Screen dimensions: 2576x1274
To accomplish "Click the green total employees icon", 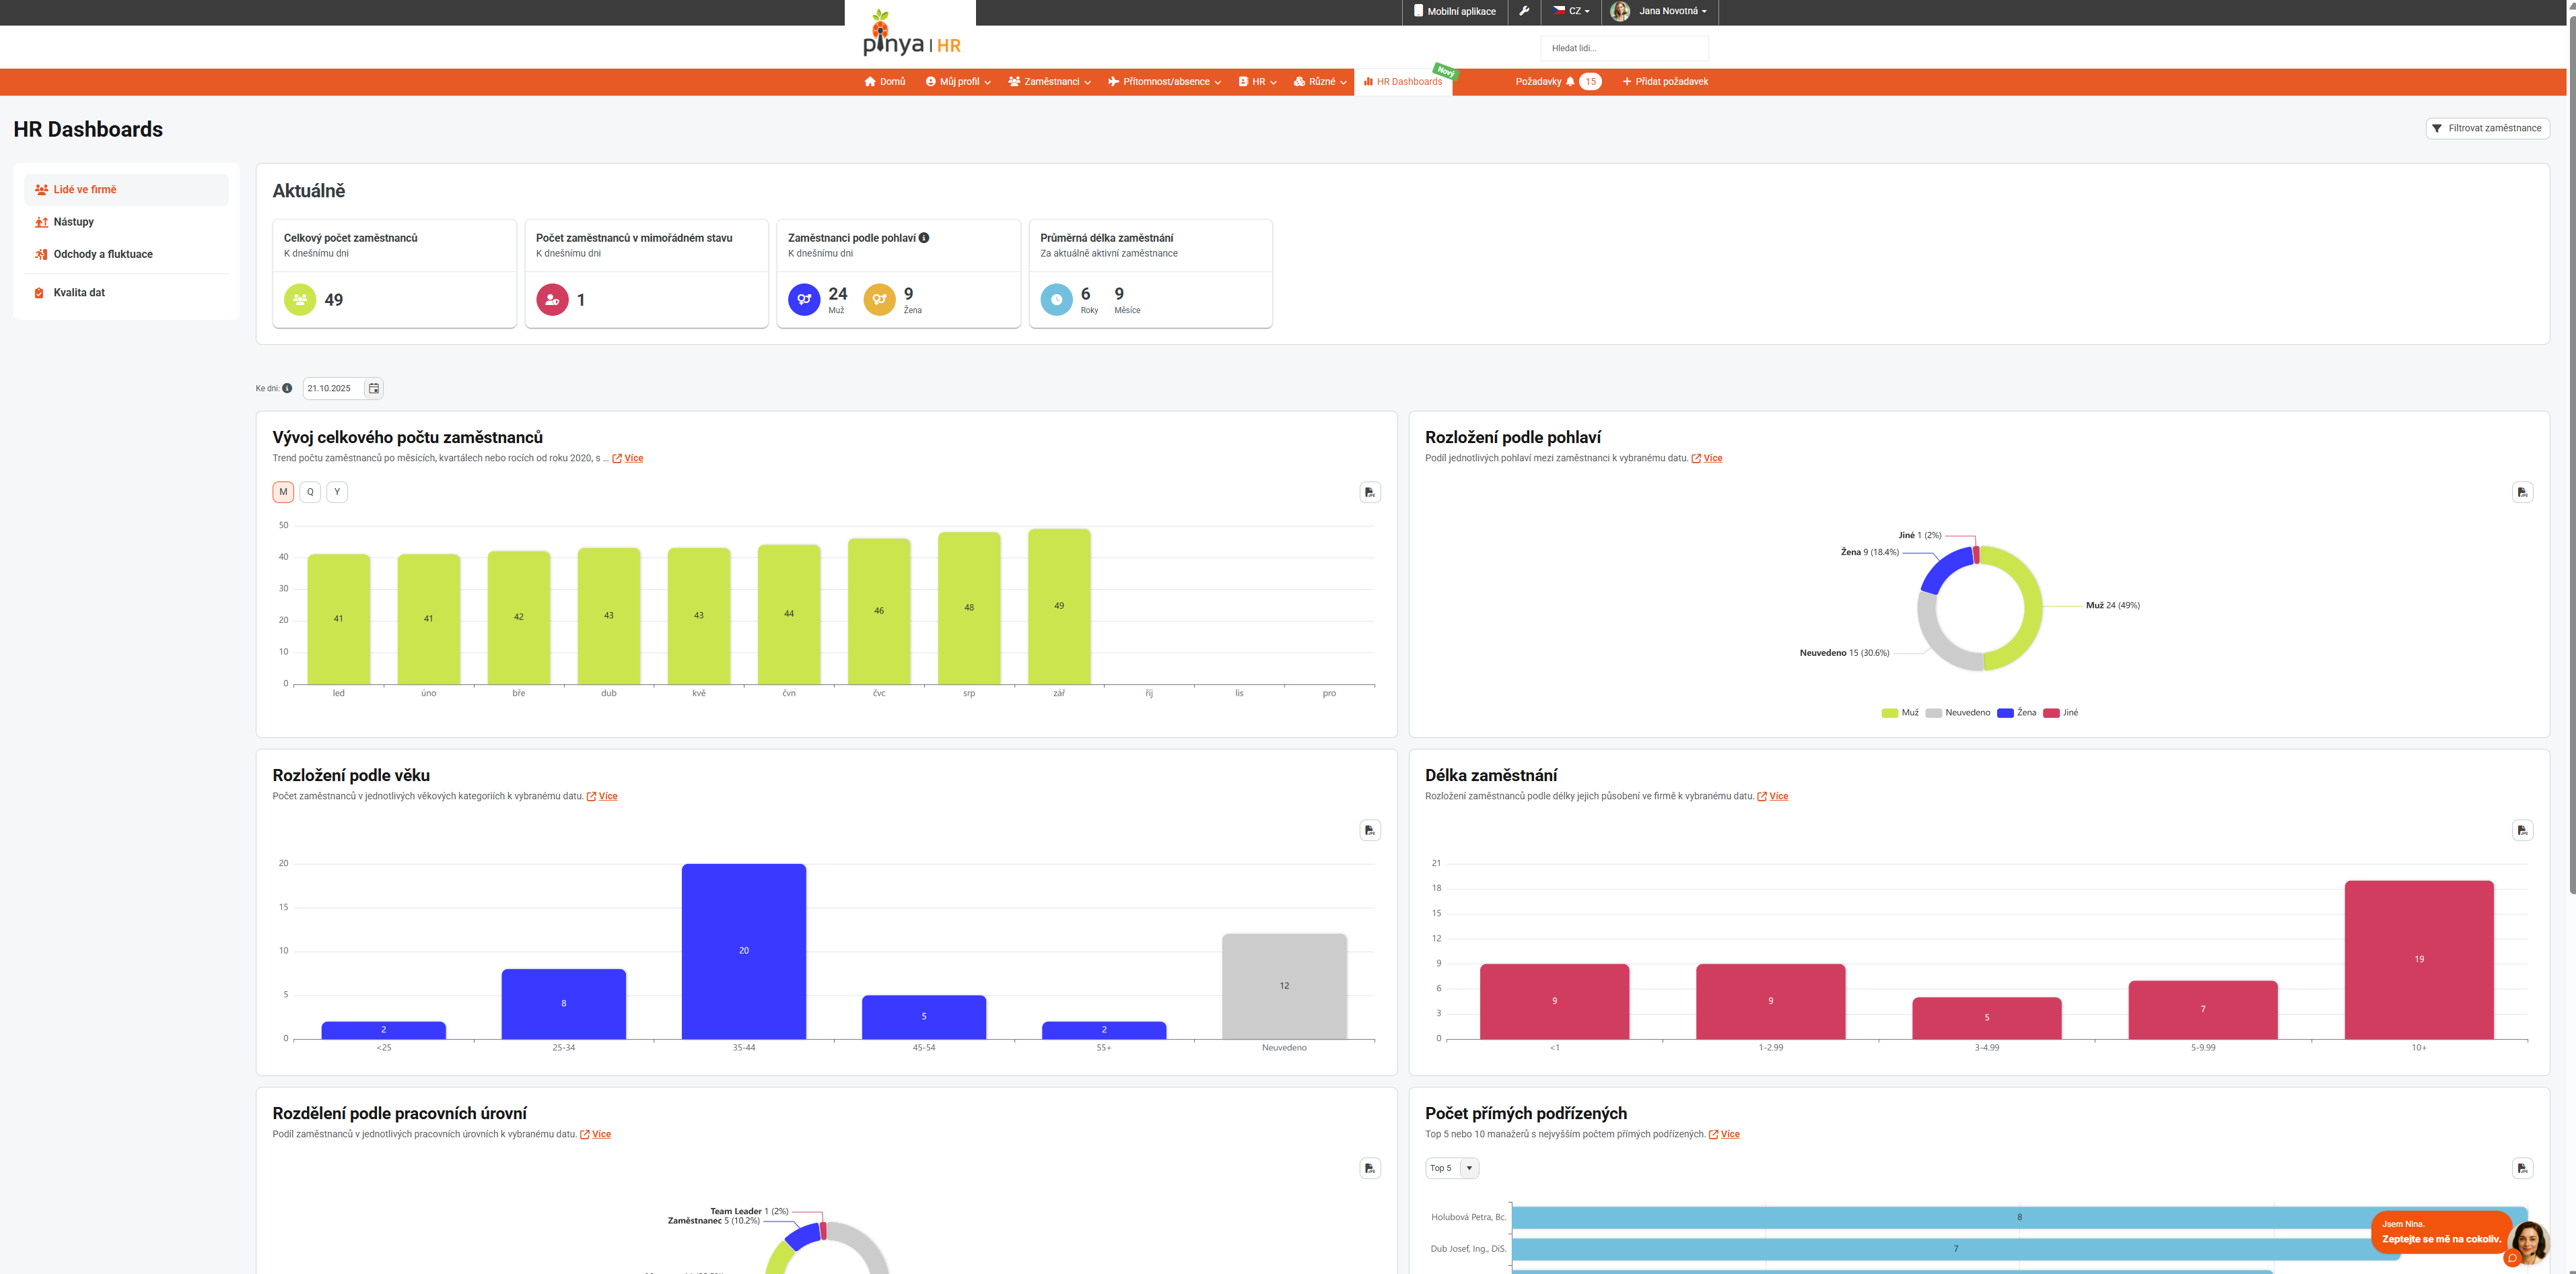I will [x=300, y=300].
